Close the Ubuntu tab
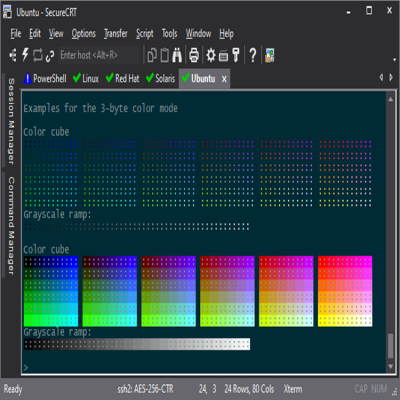This screenshot has height=400, width=400. point(224,79)
